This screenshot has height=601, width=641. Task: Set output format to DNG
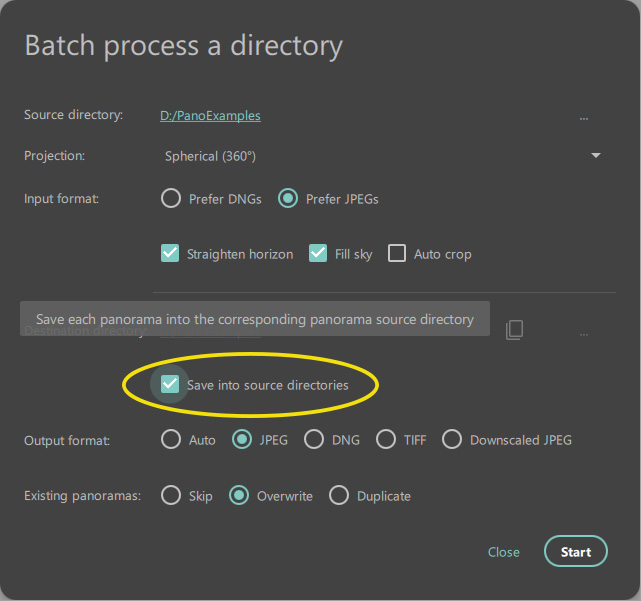click(x=314, y=440)
